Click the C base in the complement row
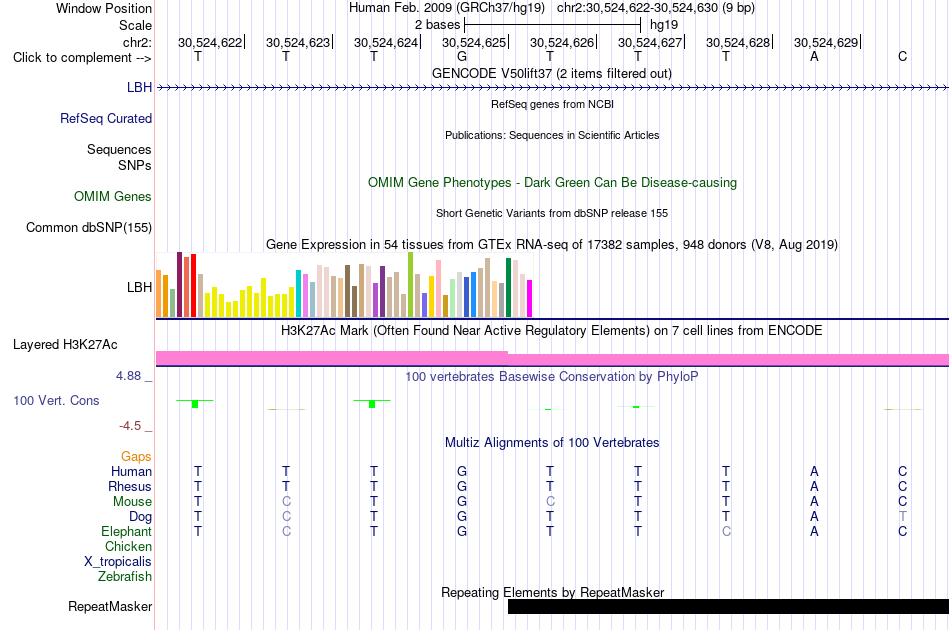The width and height of the screenshot is (950, 630). [x=902, y=56]
